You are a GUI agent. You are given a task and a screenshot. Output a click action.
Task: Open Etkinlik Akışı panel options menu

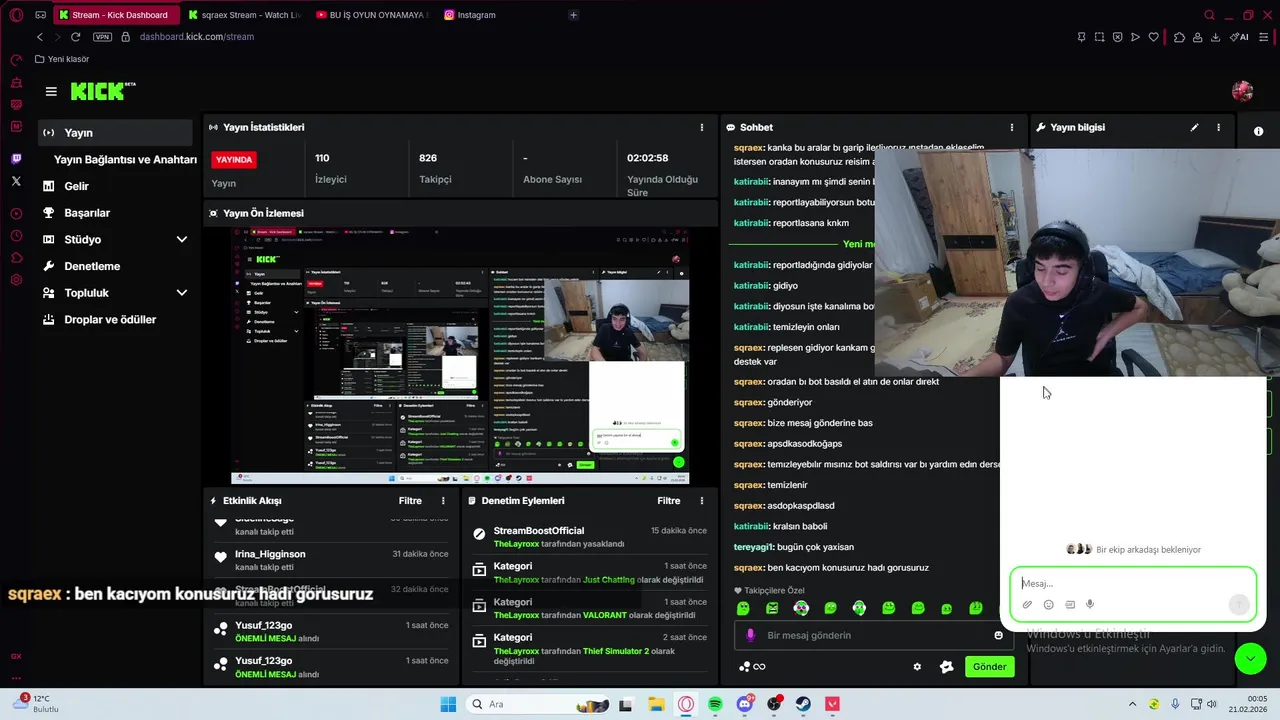pos(443,501)
